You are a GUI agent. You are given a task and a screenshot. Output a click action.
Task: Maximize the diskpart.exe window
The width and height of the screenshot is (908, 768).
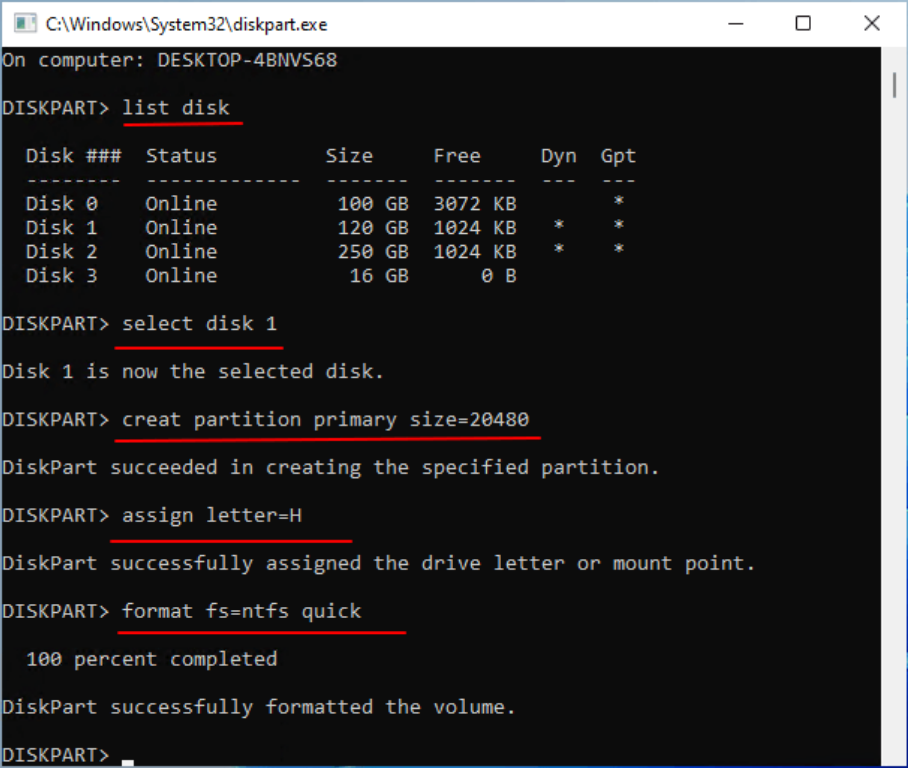803,24
